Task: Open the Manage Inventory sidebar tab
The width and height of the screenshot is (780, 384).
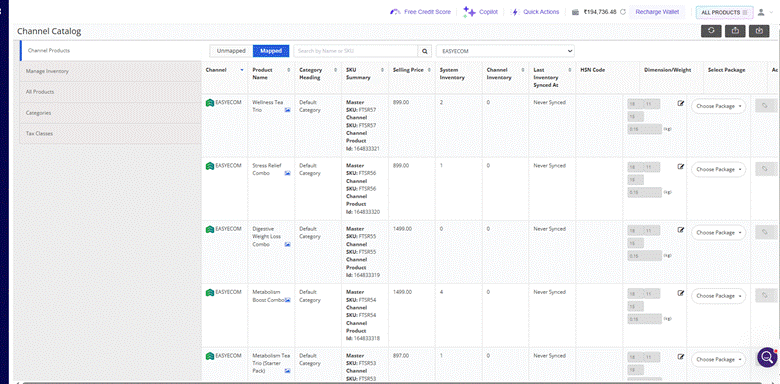Action: 110,71
